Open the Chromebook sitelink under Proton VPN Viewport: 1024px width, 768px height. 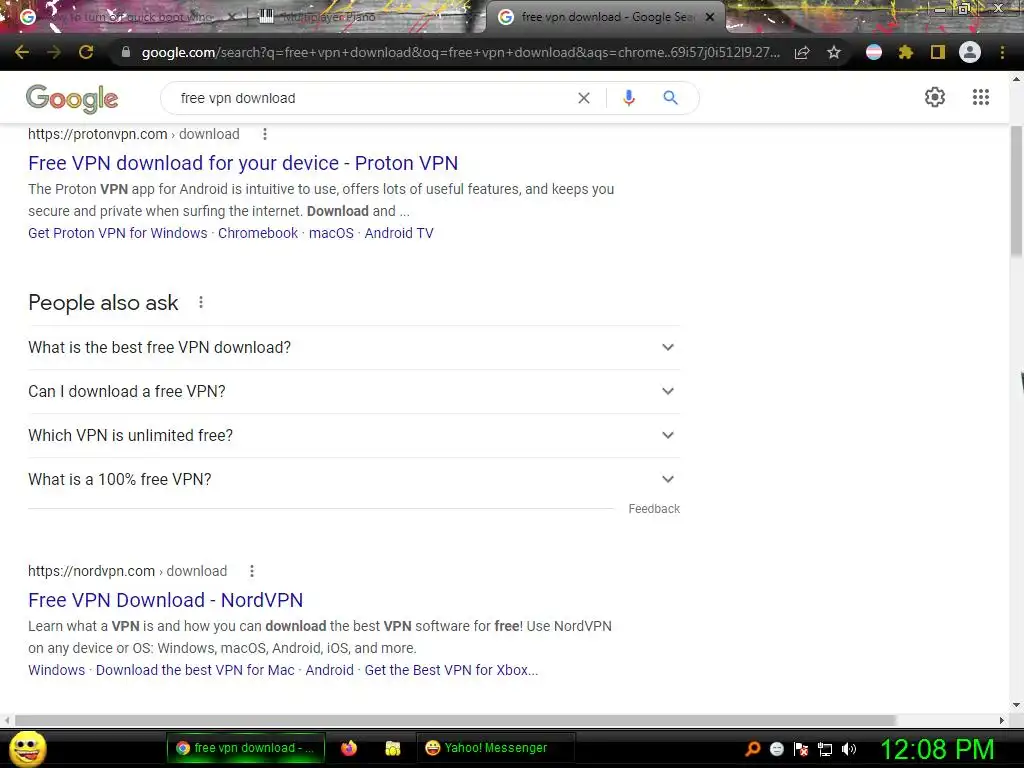258,233
